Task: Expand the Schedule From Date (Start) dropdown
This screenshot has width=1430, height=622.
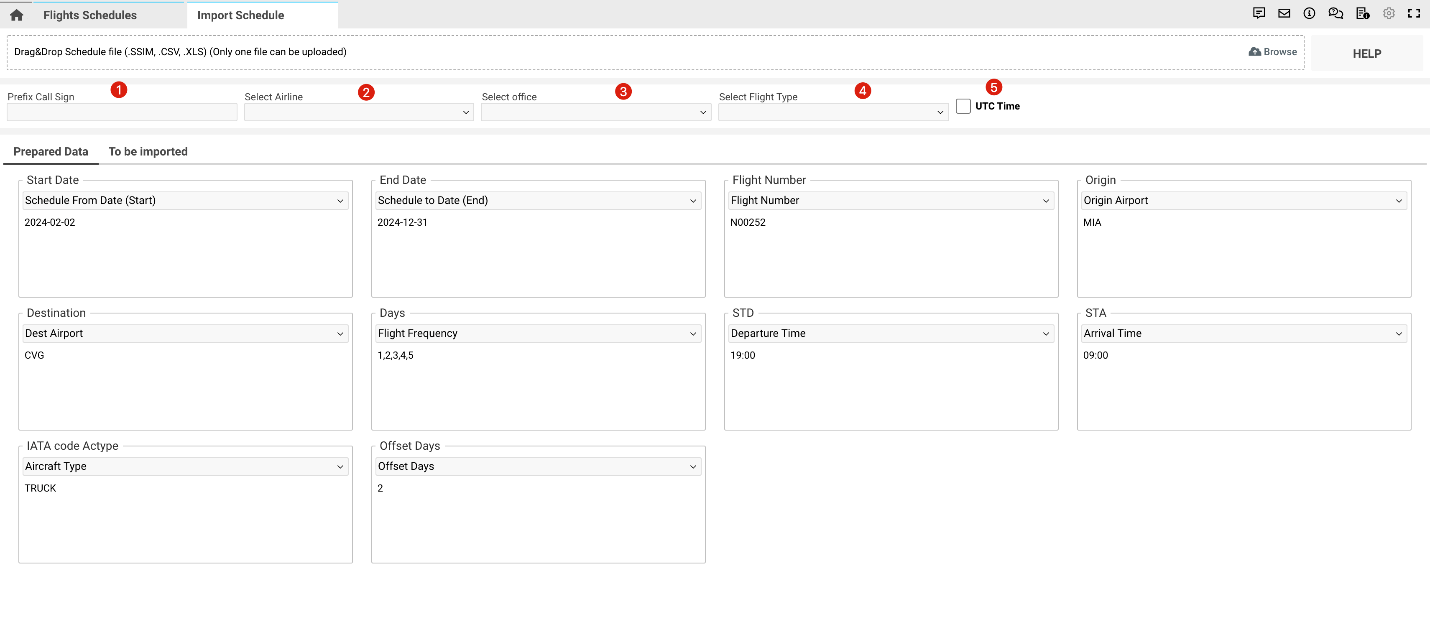Action: (x=185, y=201)
